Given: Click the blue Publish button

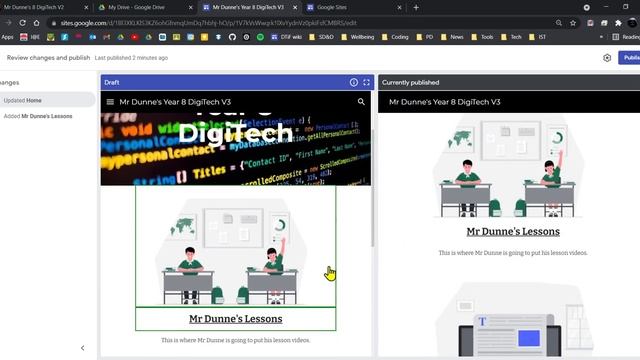Looking at the screenshot, I should pos(629,58).
